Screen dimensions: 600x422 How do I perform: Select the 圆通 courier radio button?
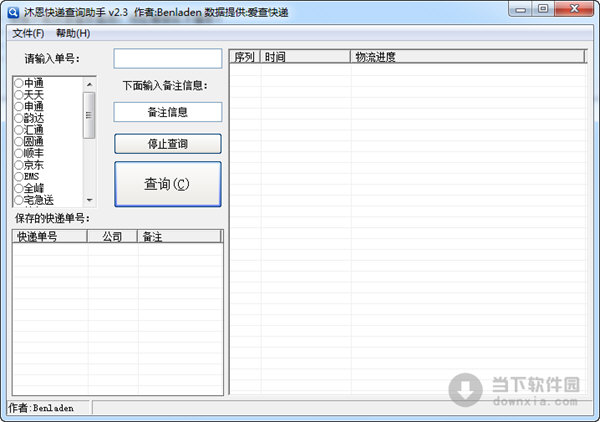pos(19,142)
